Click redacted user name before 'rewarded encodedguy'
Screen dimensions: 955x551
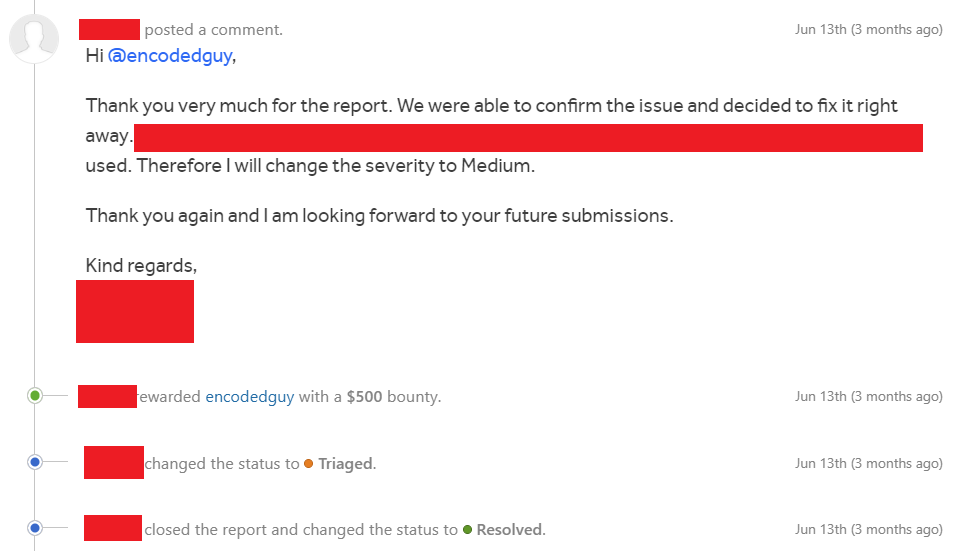[107, 396]
